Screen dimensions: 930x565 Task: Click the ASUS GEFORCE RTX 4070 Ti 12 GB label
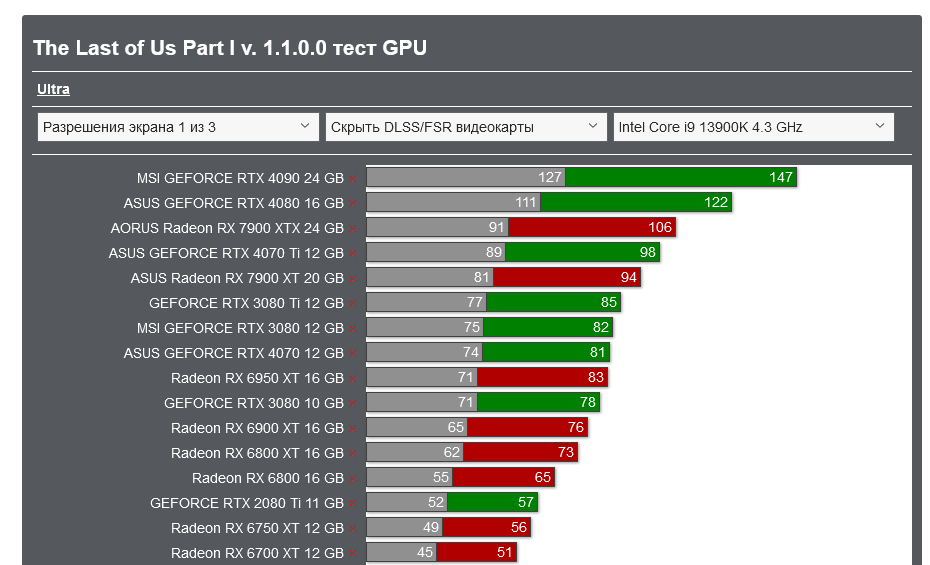click(226, 253)
